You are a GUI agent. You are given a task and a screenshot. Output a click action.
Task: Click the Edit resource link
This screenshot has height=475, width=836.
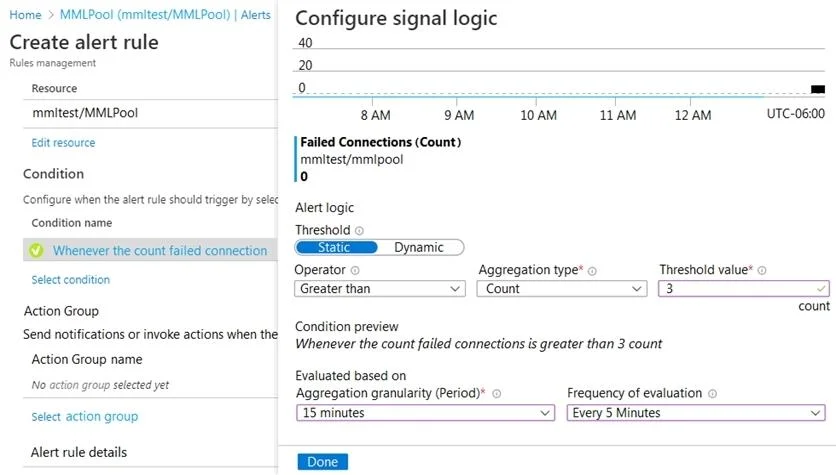click(63, 143)
